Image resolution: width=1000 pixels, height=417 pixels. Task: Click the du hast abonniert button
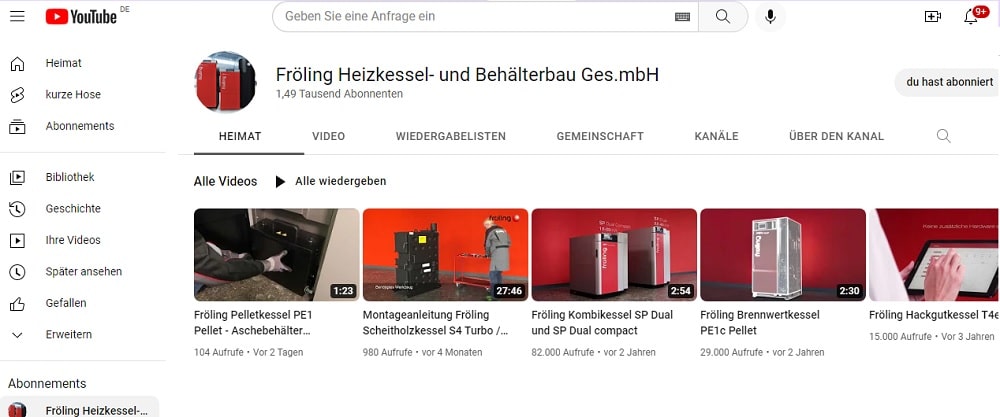click(x=948, y=82)
